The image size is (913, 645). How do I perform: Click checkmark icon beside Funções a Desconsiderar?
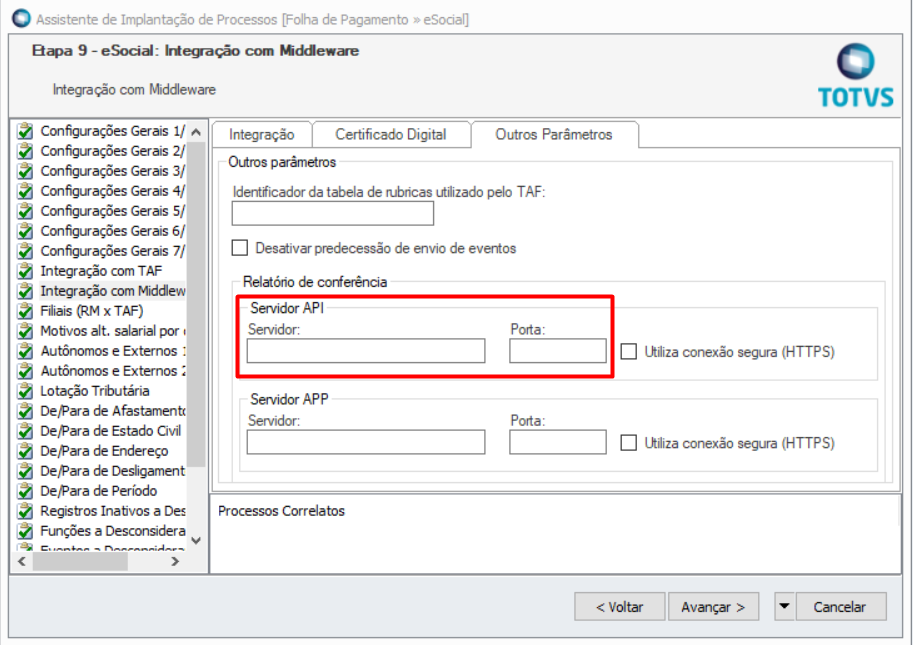point(25,531)
